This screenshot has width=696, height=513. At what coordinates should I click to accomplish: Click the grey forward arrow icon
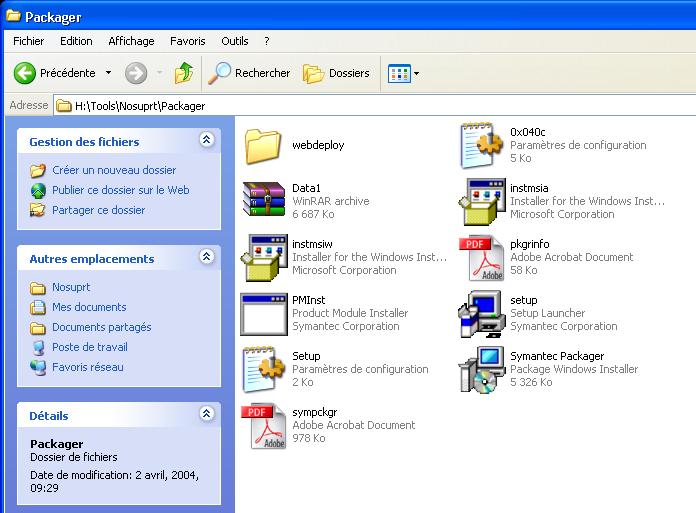click(136, 73)
